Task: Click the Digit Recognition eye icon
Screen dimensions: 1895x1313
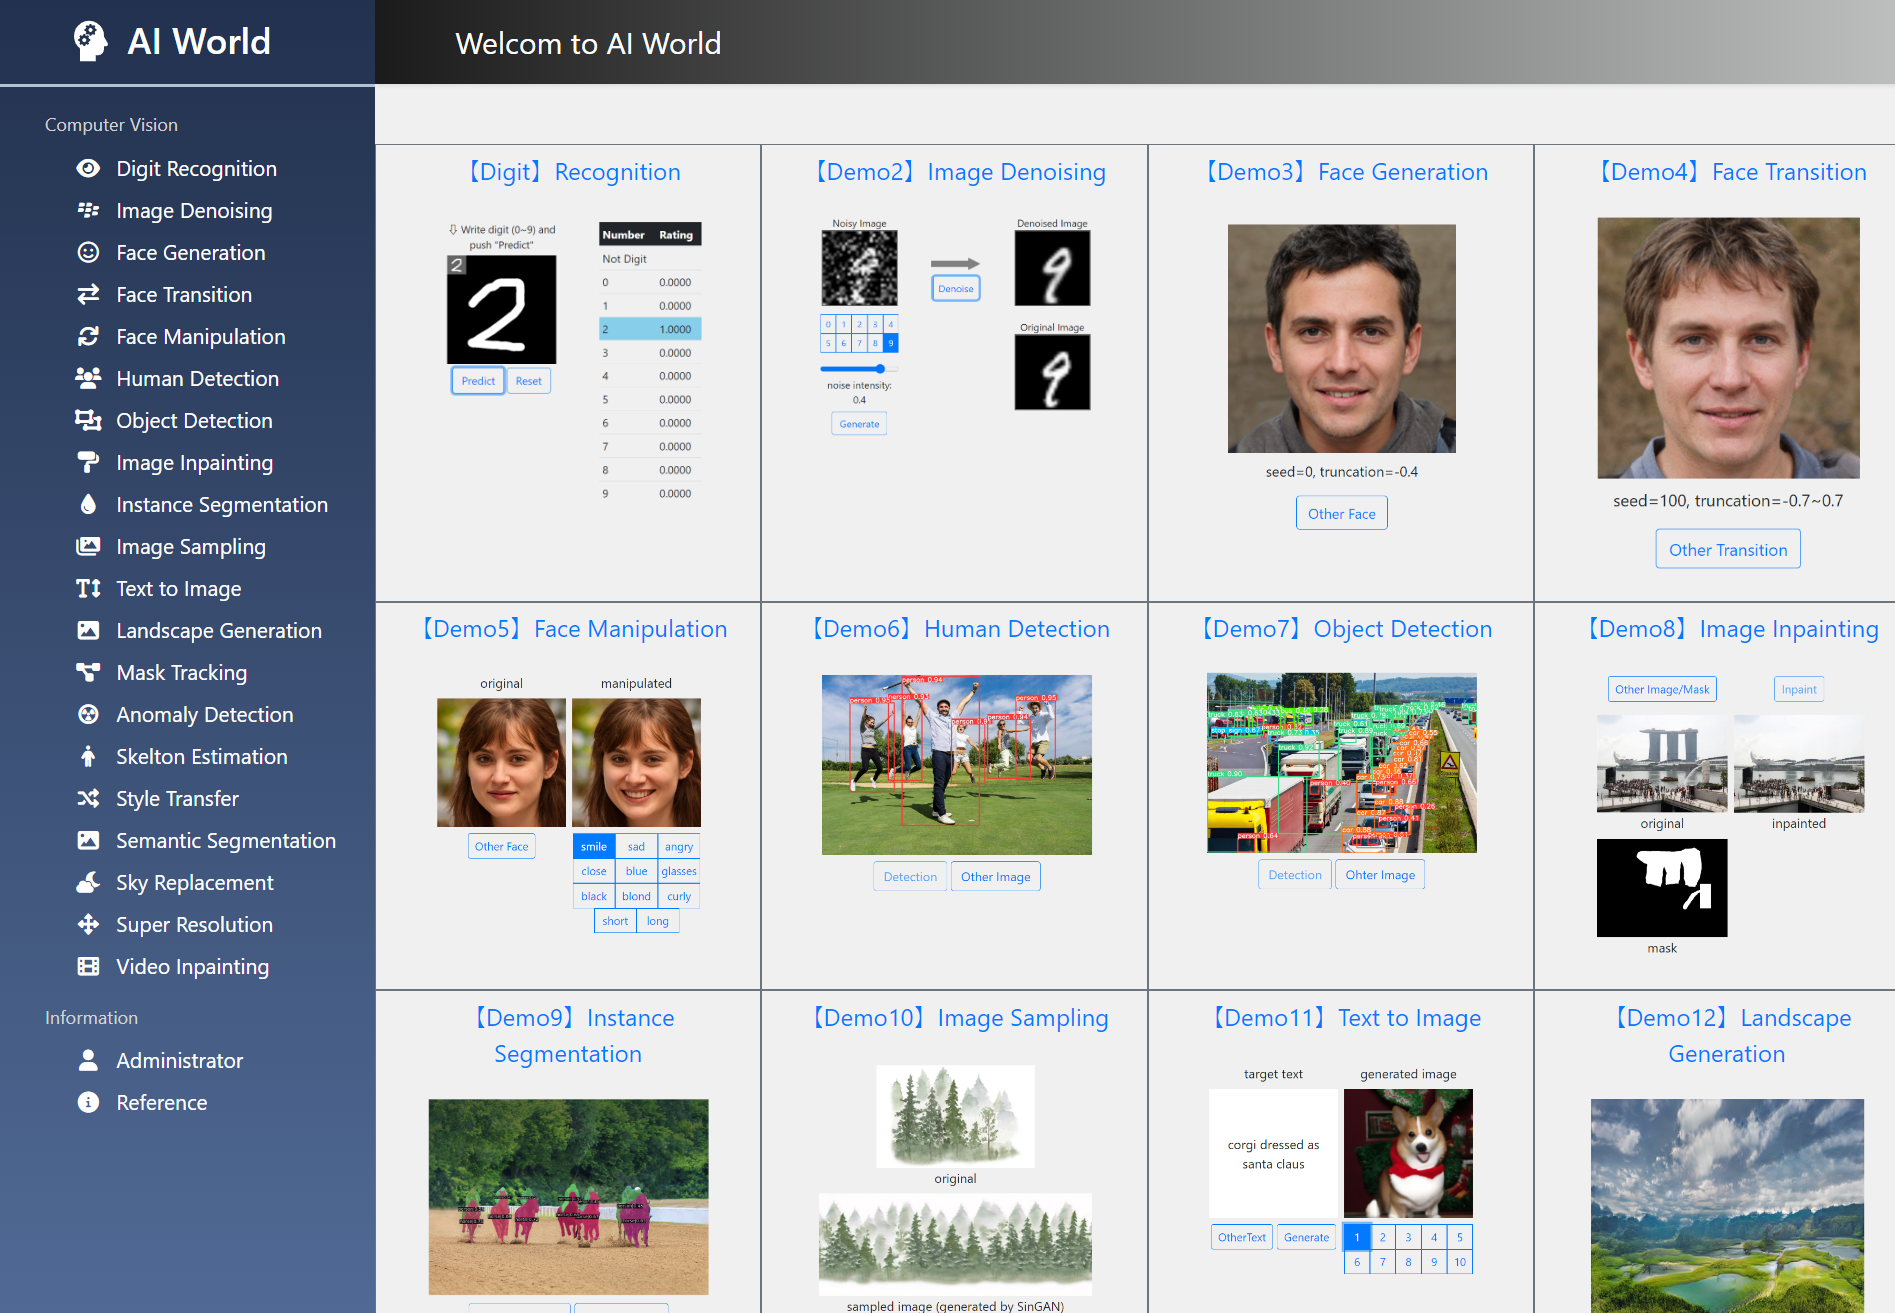Action: [88, 168]
